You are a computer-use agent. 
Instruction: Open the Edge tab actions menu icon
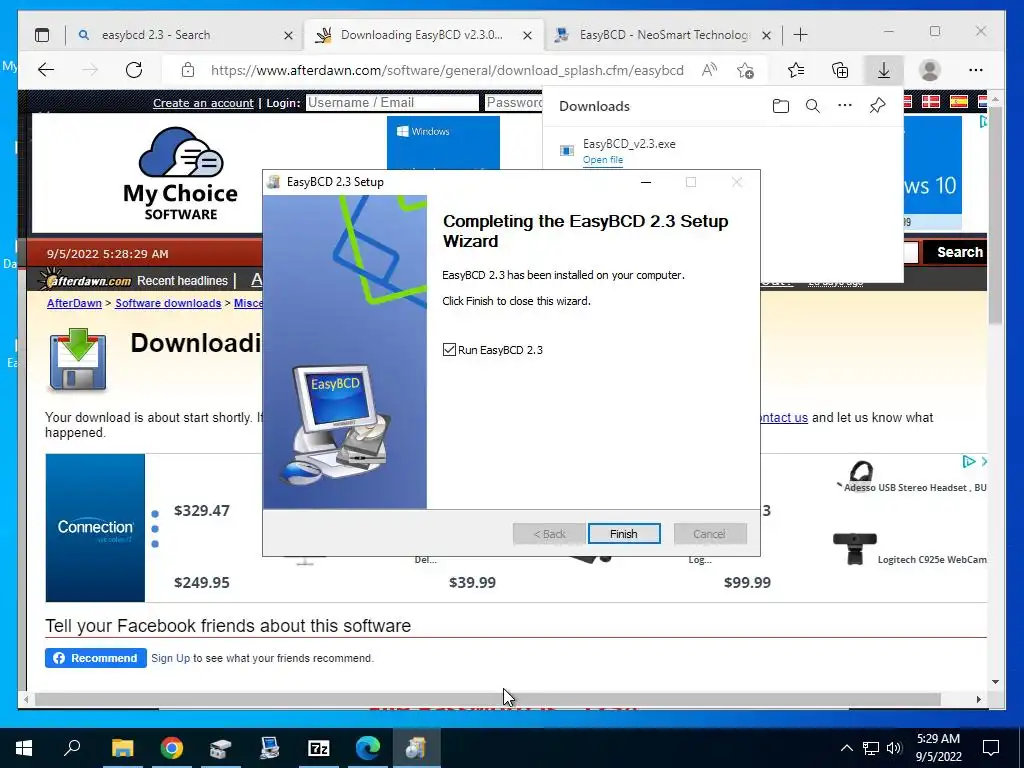42,35
